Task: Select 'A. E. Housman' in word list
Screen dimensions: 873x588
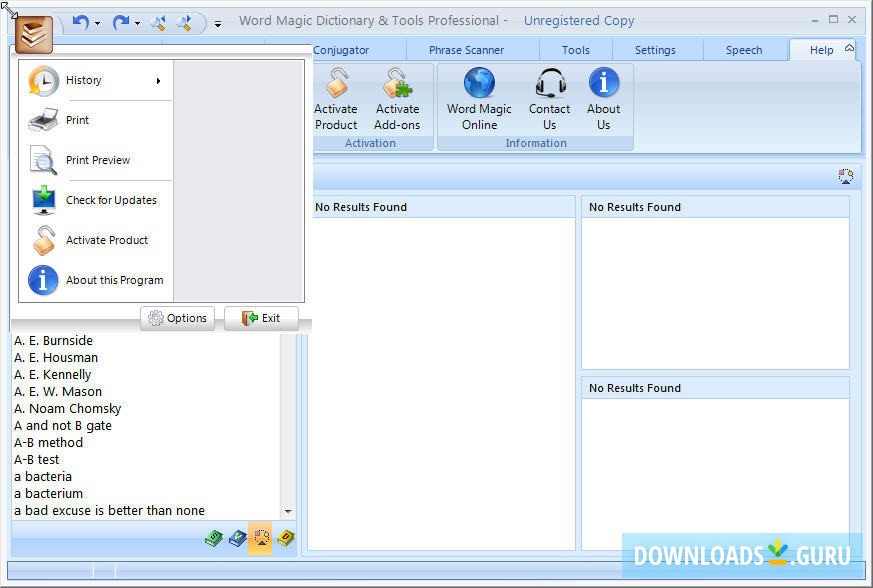Action: [56, 357]
